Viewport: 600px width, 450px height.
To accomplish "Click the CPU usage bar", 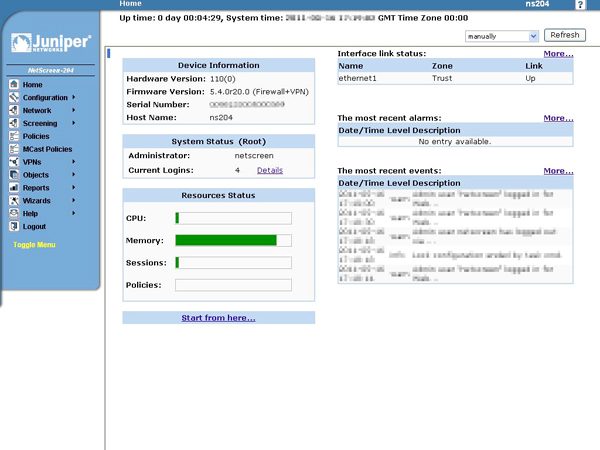I will 233,218.
